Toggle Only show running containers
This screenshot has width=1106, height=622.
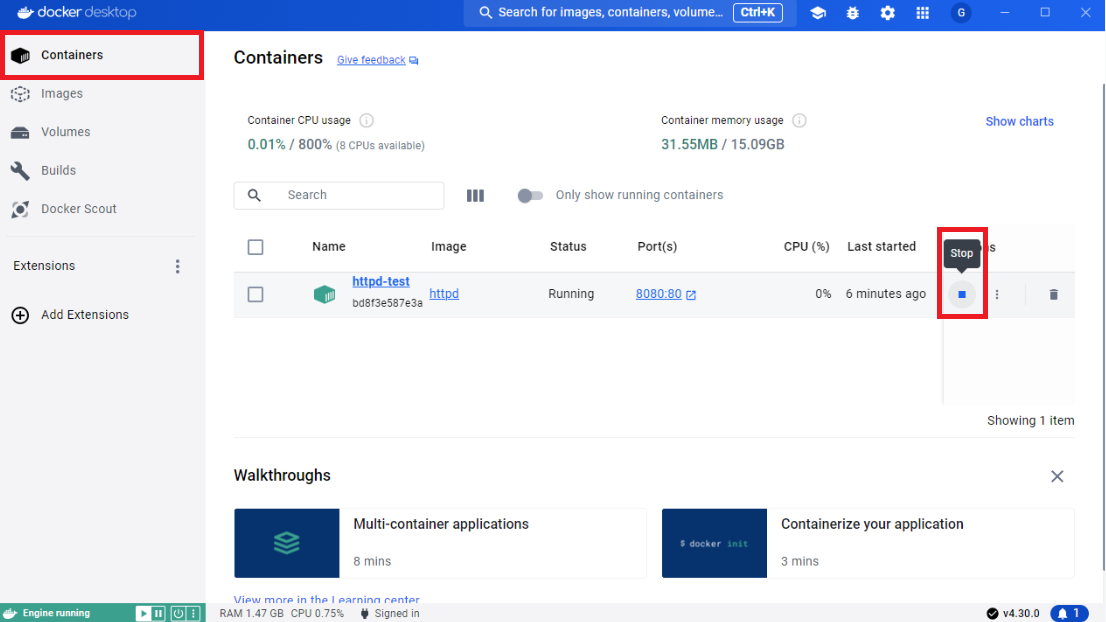tap(530, 195)
